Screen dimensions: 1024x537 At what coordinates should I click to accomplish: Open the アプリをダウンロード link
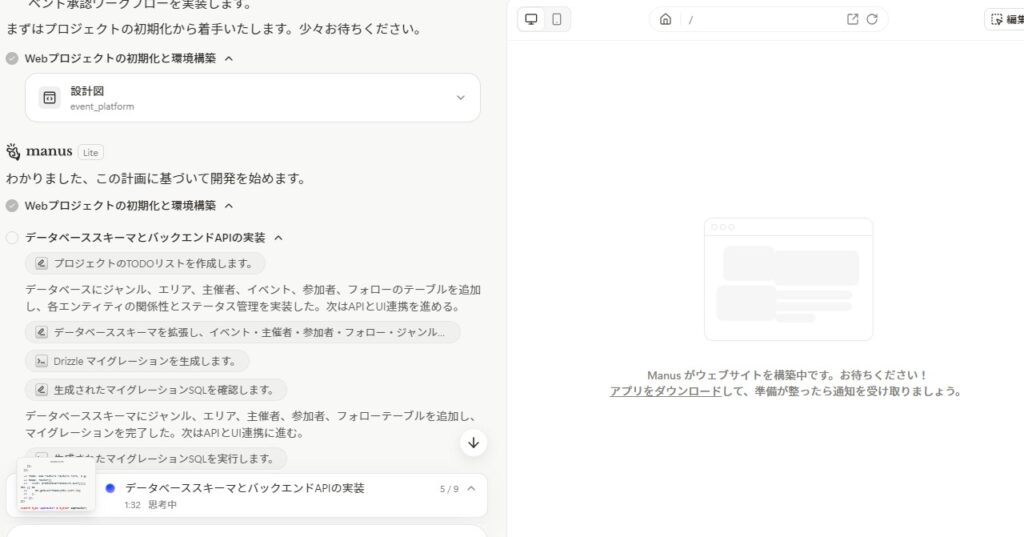[665, 391]
